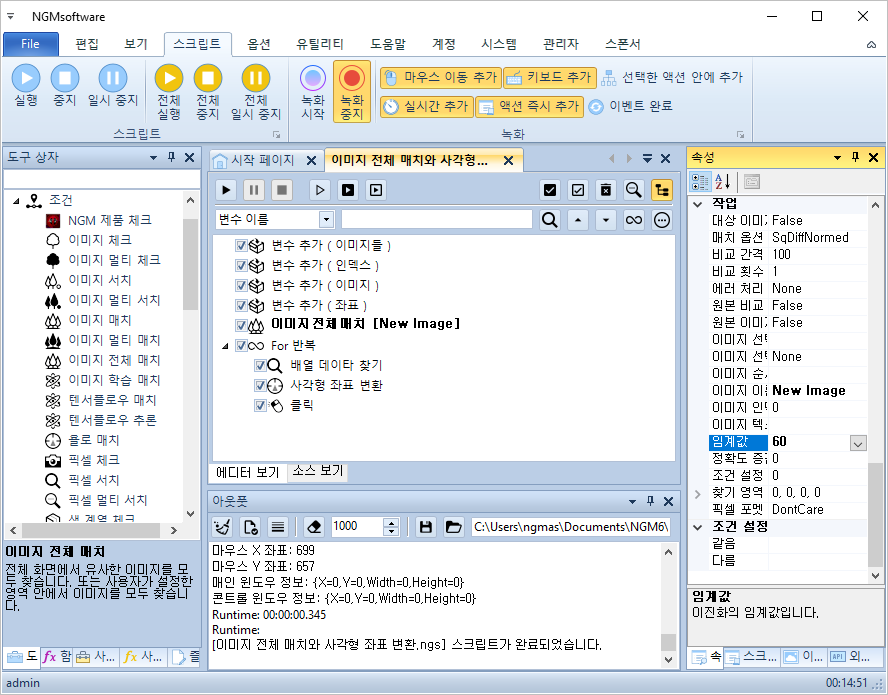Click the toolbox horizontal scrollbar

(x=93, y=530)
